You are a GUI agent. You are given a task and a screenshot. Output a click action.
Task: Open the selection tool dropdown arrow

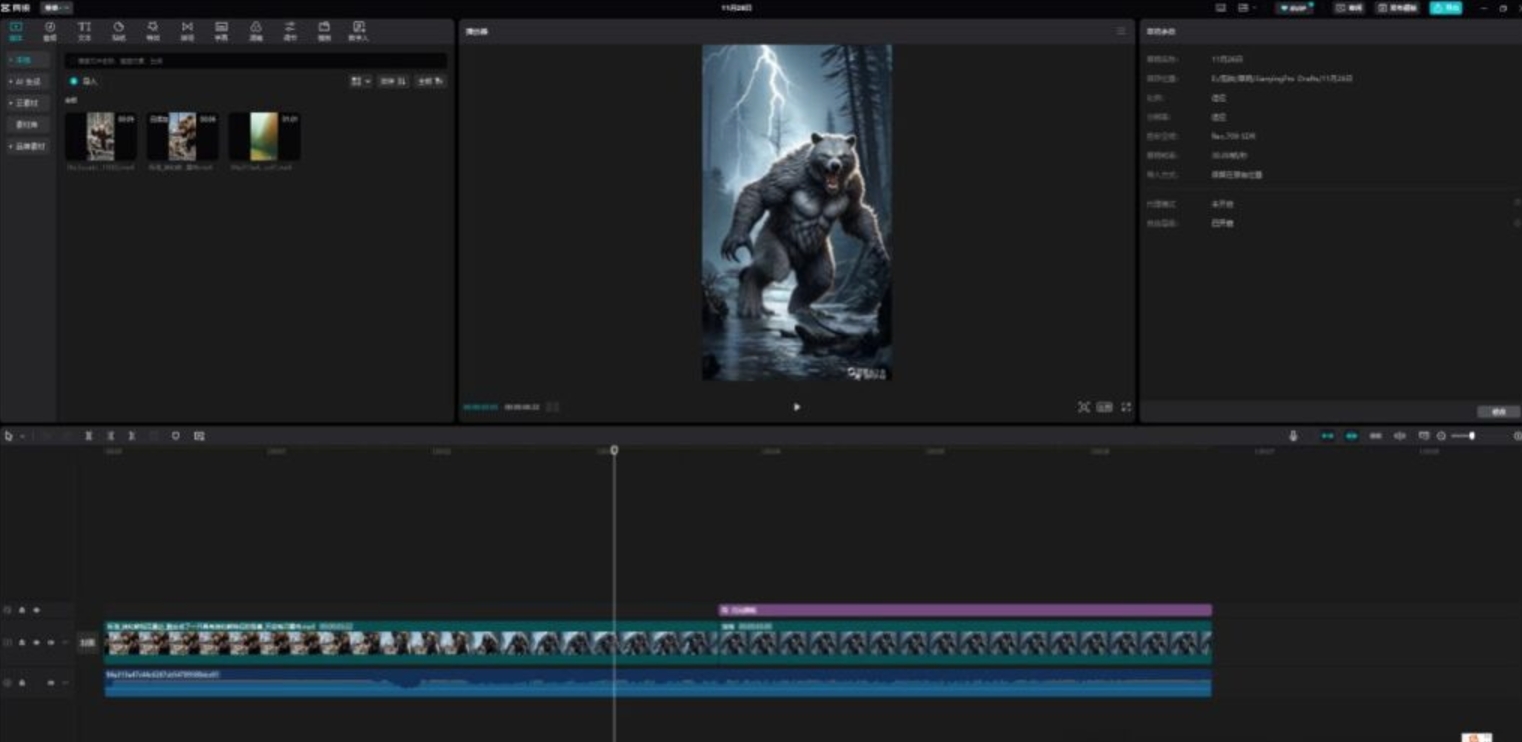22,437
